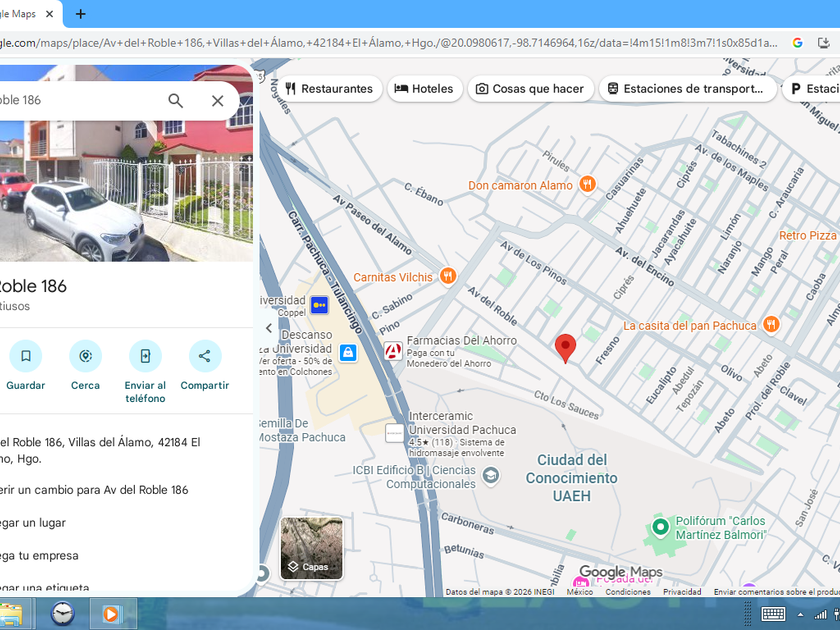Click the browser address bar URL
Viewport: 840px width, 630px height.
(388, 43)
